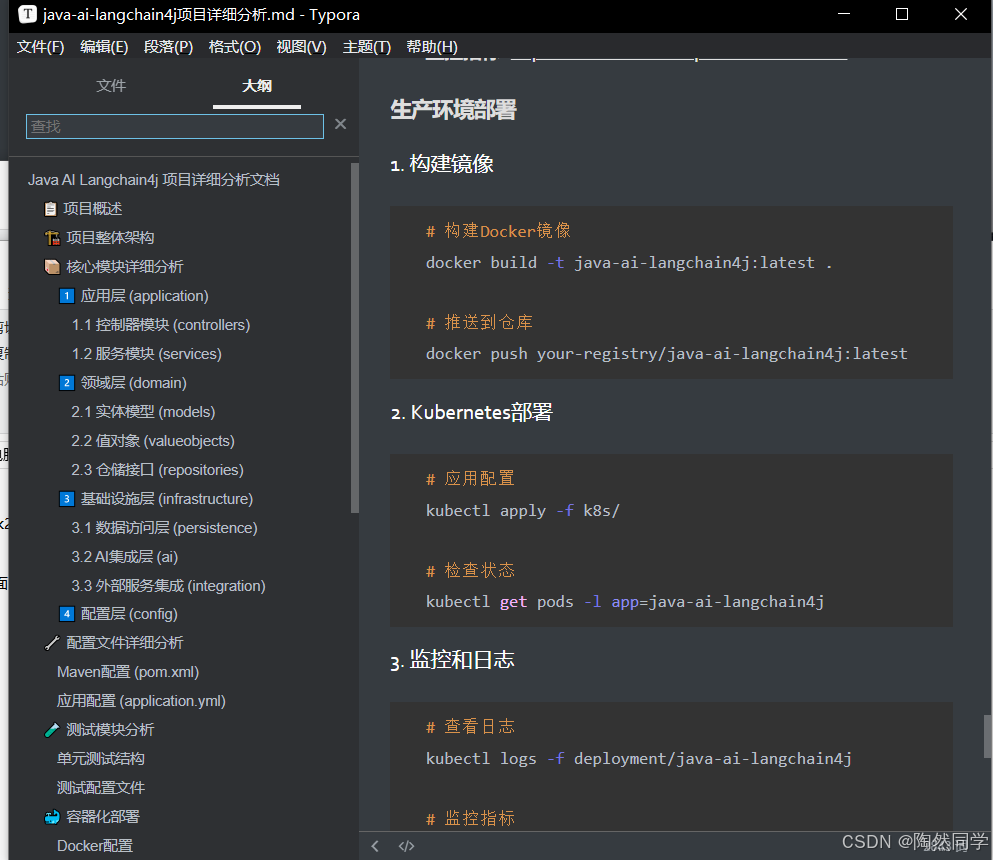Click the 生产环境部署 heading

click(453, 110)
